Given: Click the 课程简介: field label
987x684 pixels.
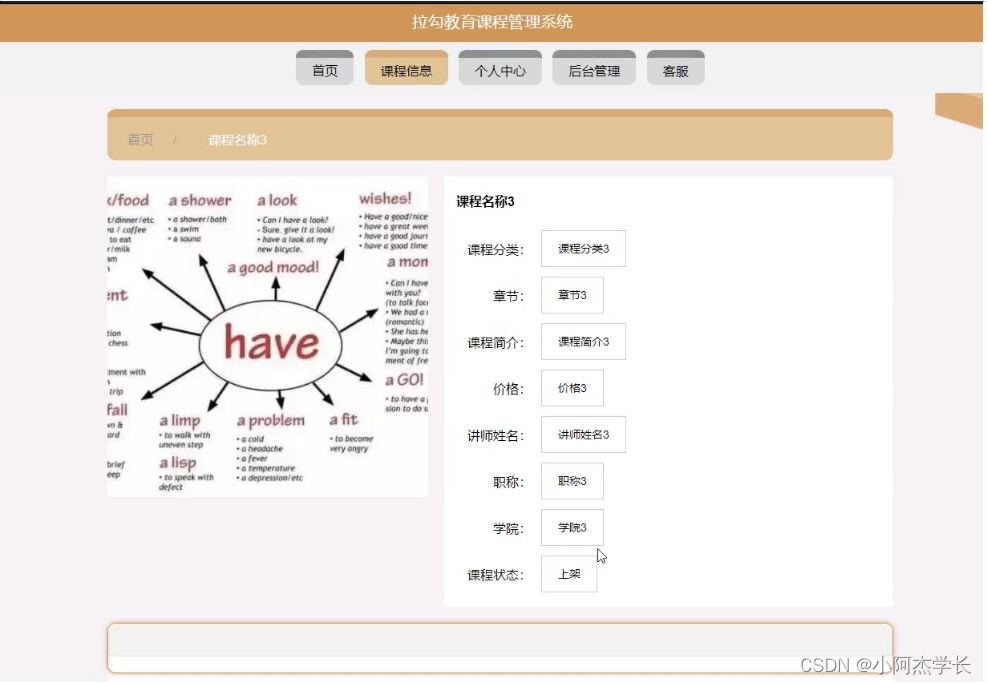Looking at the screenshot, I should click(495, 343).
